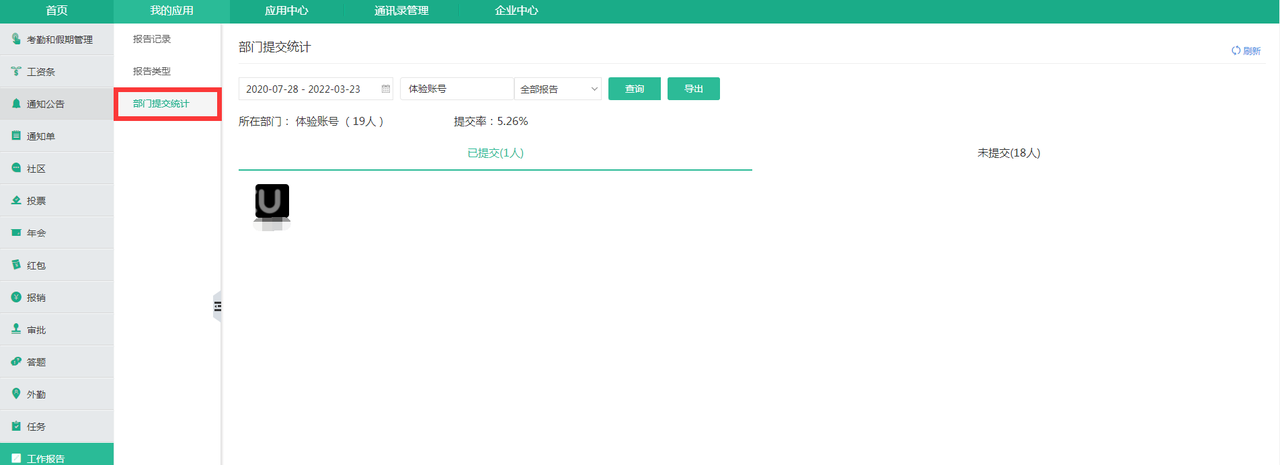
Task: Click the 体验账号 department input field
Action: (x=457, y=89)
